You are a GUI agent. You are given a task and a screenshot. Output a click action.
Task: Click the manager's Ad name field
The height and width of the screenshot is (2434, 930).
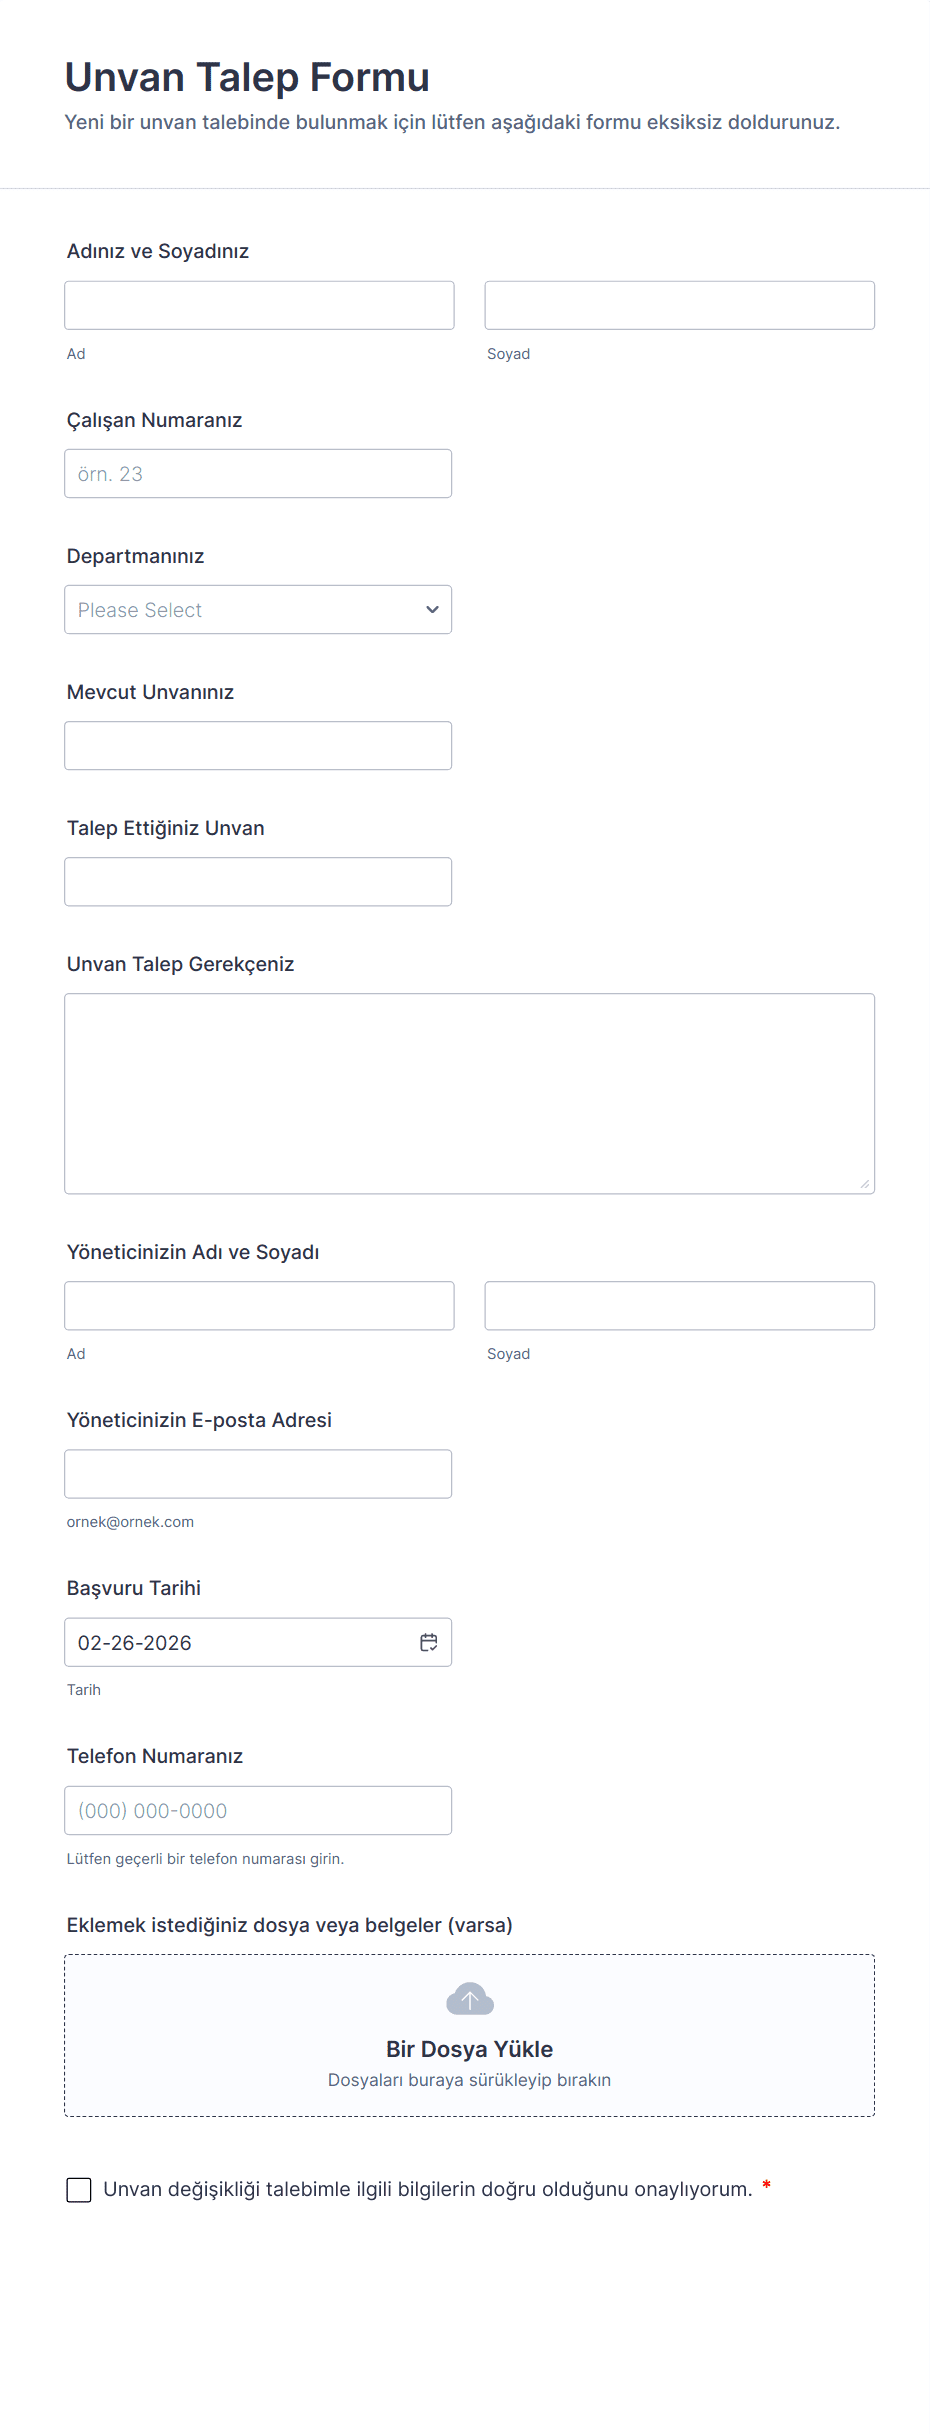(259, 1306)
